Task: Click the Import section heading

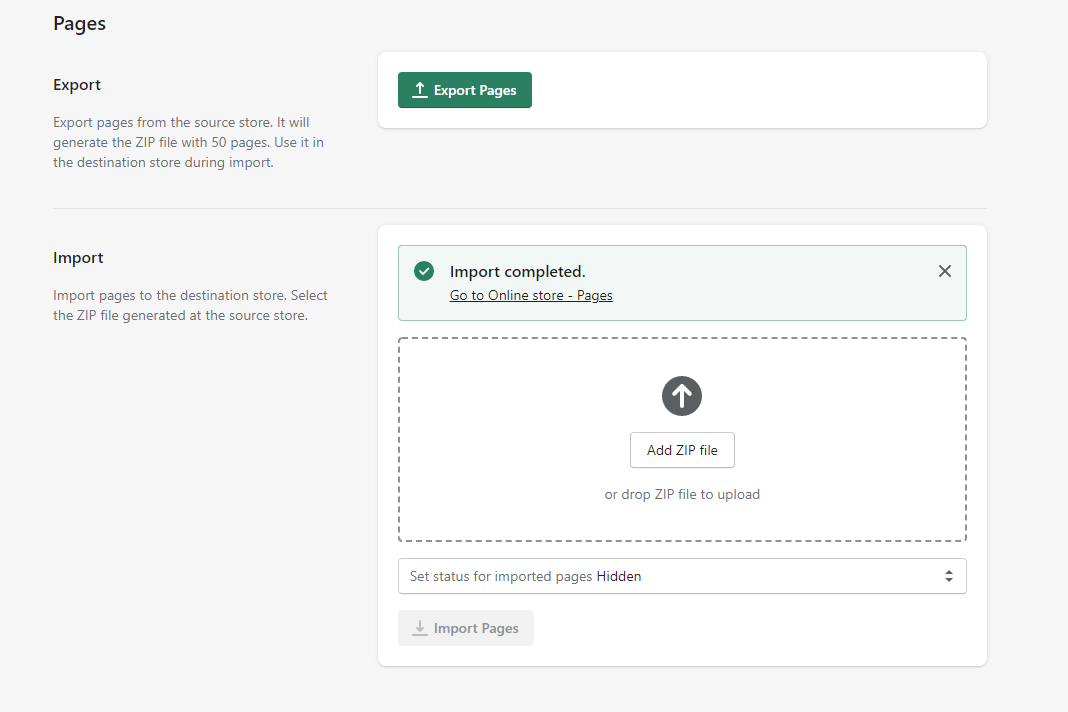Action: point(78,258)
